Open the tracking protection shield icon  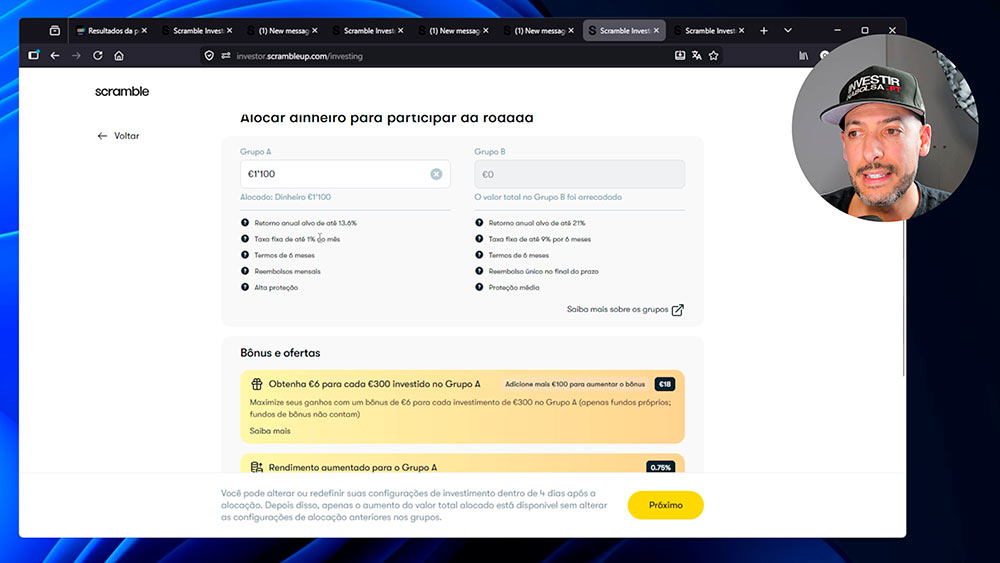(209, 56)
